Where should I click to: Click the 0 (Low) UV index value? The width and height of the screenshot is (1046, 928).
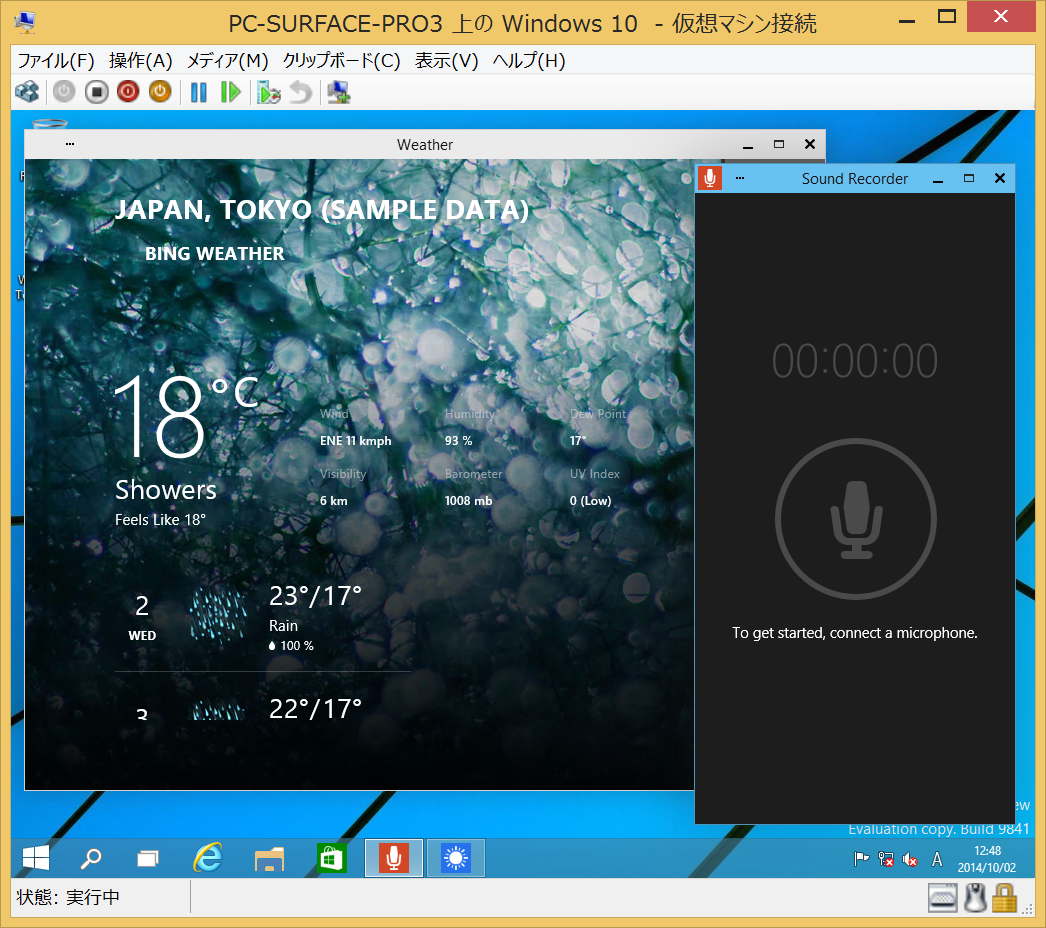coord(590,501)
